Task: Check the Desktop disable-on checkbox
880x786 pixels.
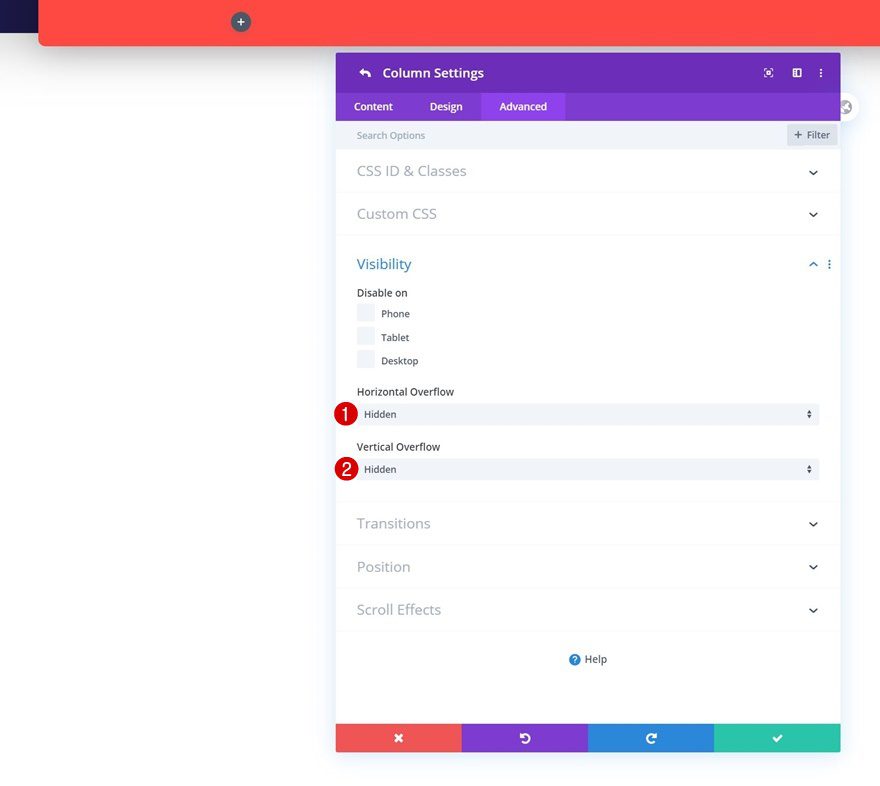Action: (x=366, y=360)
